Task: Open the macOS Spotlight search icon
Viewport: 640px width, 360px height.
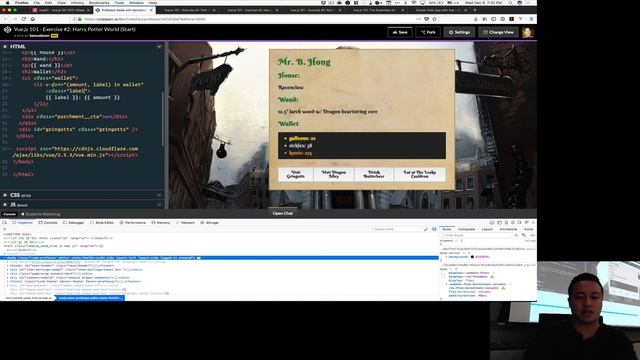Action: click(x=510, y=3)
